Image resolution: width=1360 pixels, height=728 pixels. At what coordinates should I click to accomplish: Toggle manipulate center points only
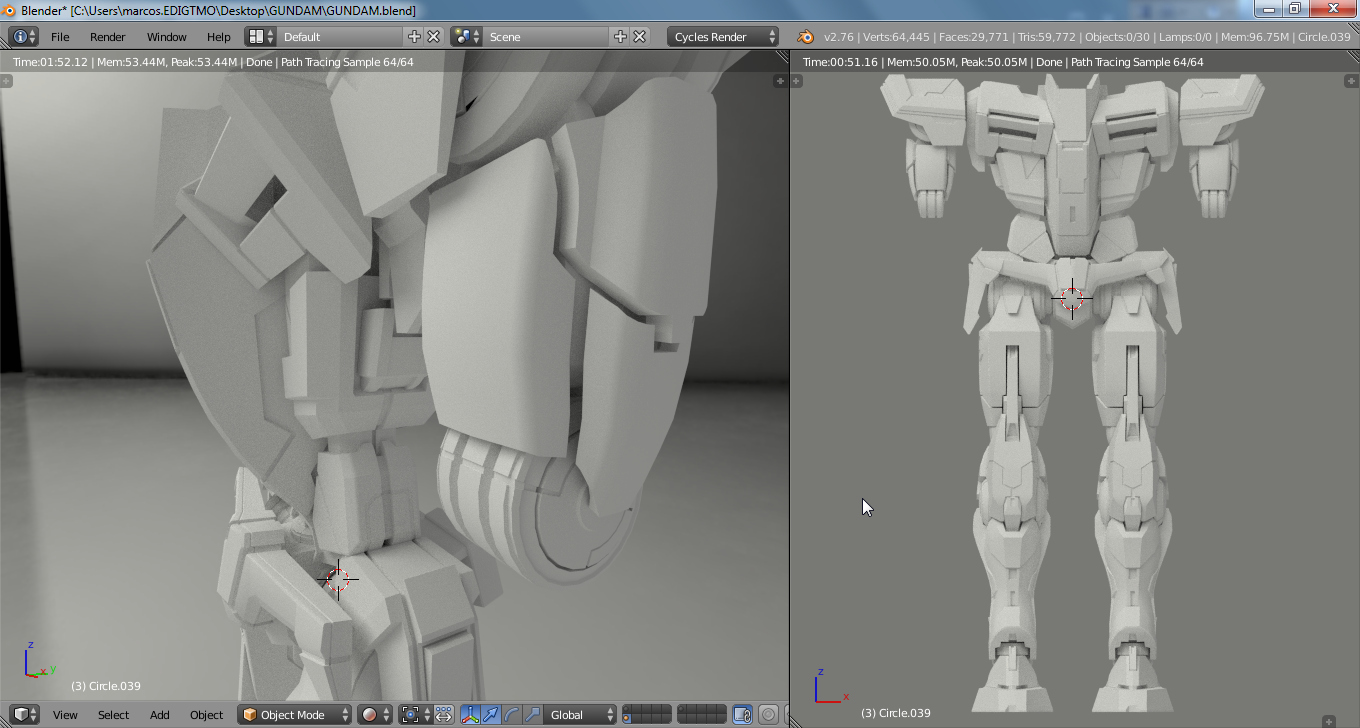click(443, 715)
